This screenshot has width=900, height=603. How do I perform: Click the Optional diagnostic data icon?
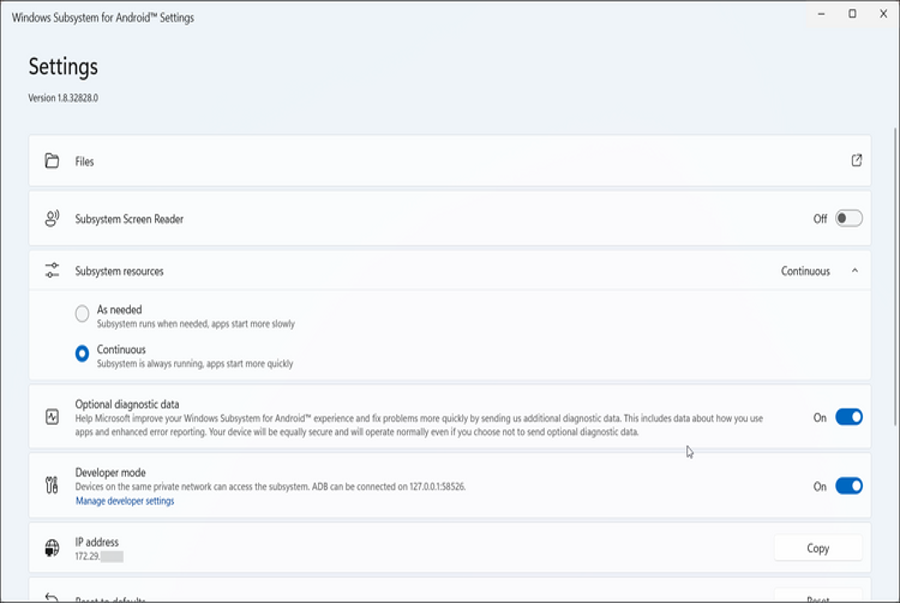(52, 417)
